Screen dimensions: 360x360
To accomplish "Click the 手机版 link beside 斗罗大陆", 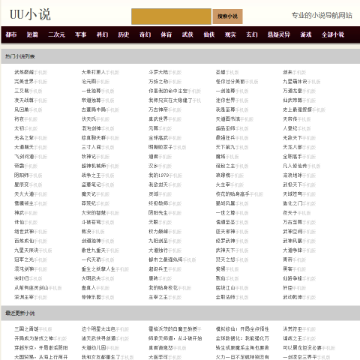I will pos(175,72).
